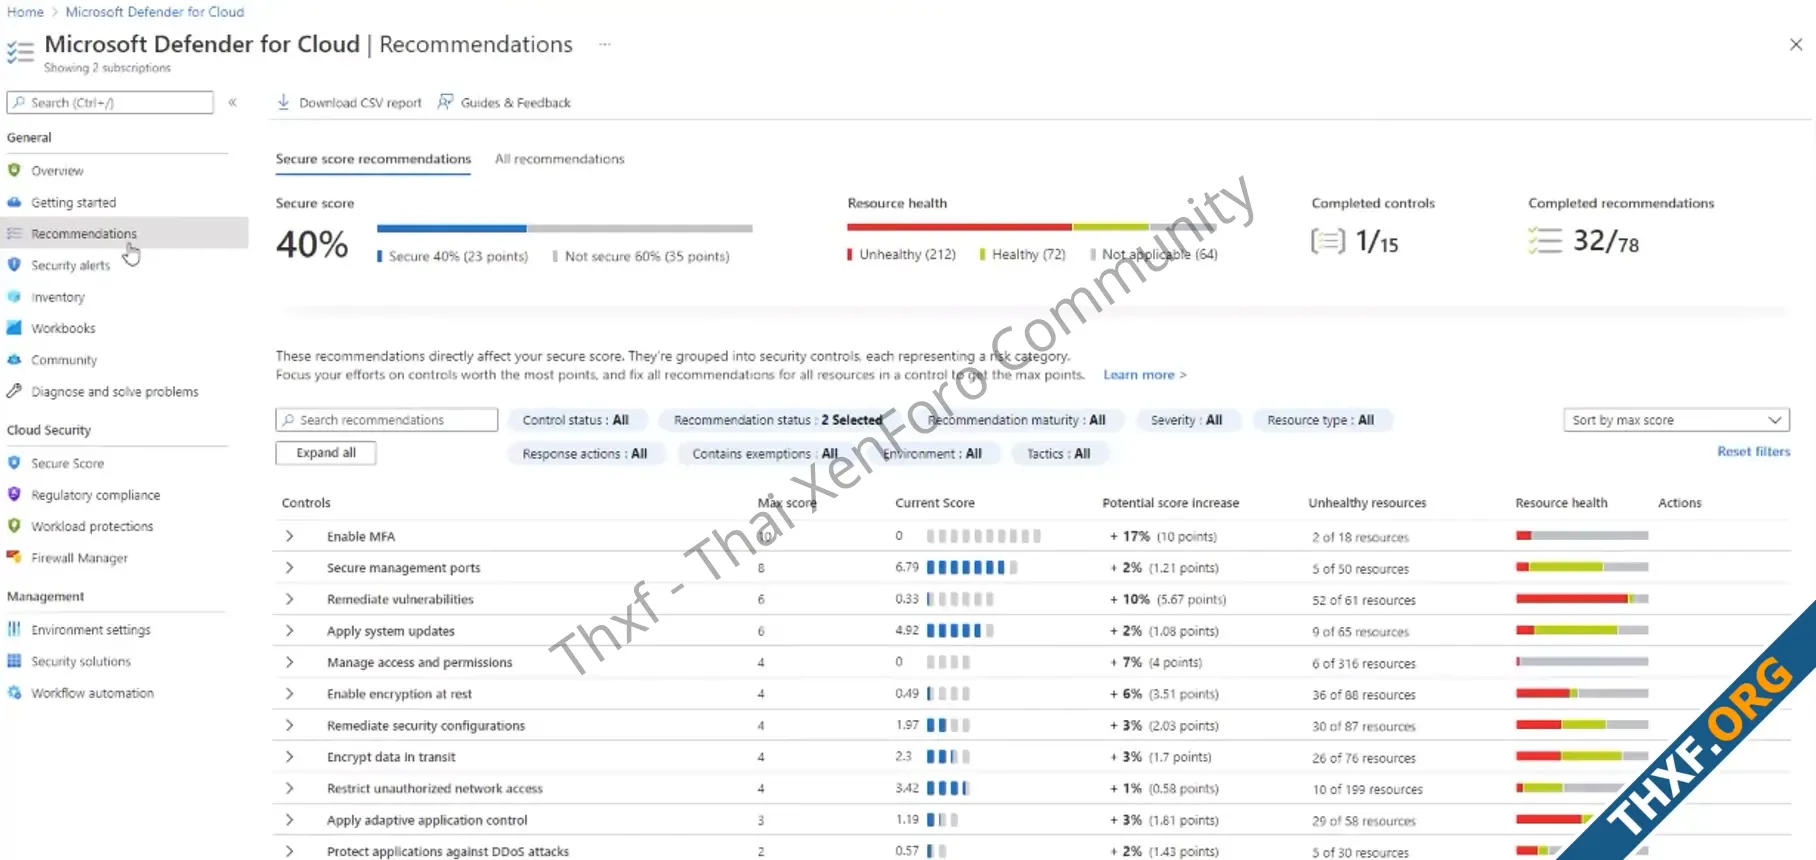Click the Community icon

pyautogui.click(x=14, y=360)
